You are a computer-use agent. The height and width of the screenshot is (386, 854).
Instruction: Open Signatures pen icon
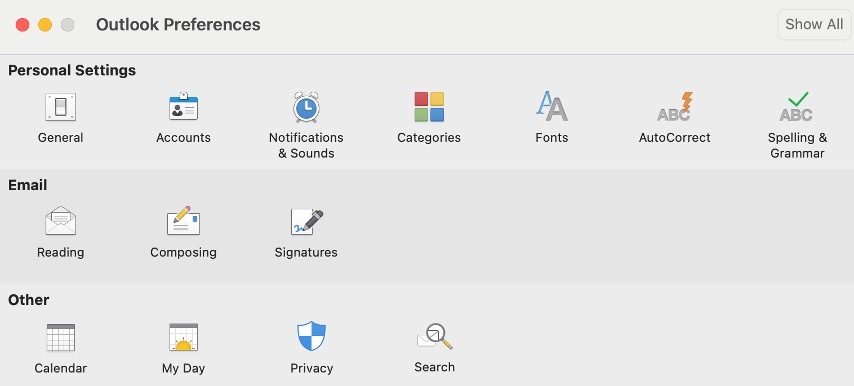coord(307,222)
